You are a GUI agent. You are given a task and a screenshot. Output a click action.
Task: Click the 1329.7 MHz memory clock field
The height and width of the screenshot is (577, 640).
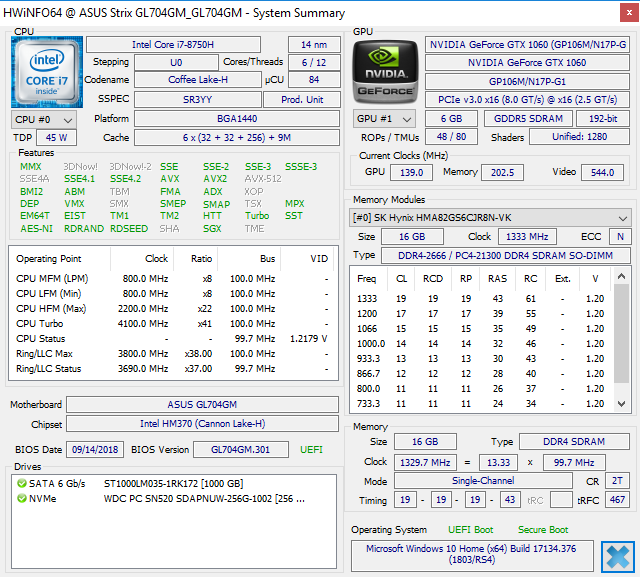(425, 463)
